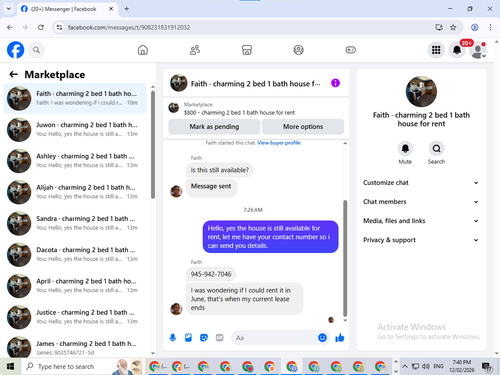Switch to Messenger Facebook browser tab
Image resolution: width=500 pixels, height=375 pixels.
coord(66,9)
